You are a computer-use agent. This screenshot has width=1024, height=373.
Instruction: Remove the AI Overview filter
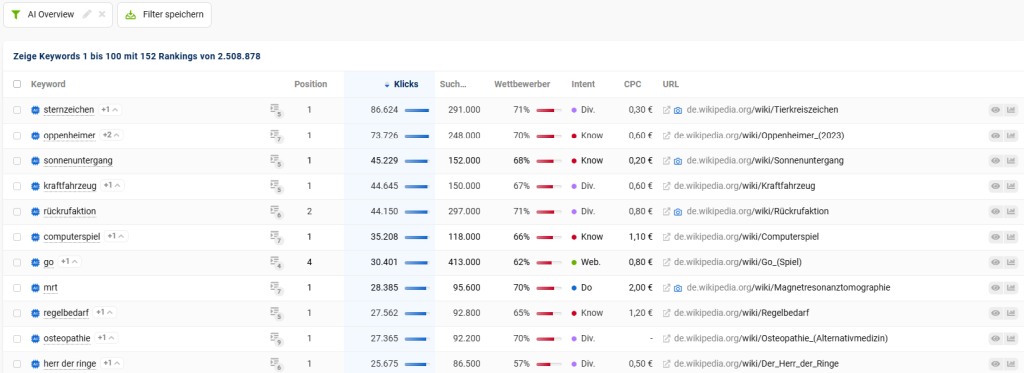pyautogui.click(x=102, y=14)
